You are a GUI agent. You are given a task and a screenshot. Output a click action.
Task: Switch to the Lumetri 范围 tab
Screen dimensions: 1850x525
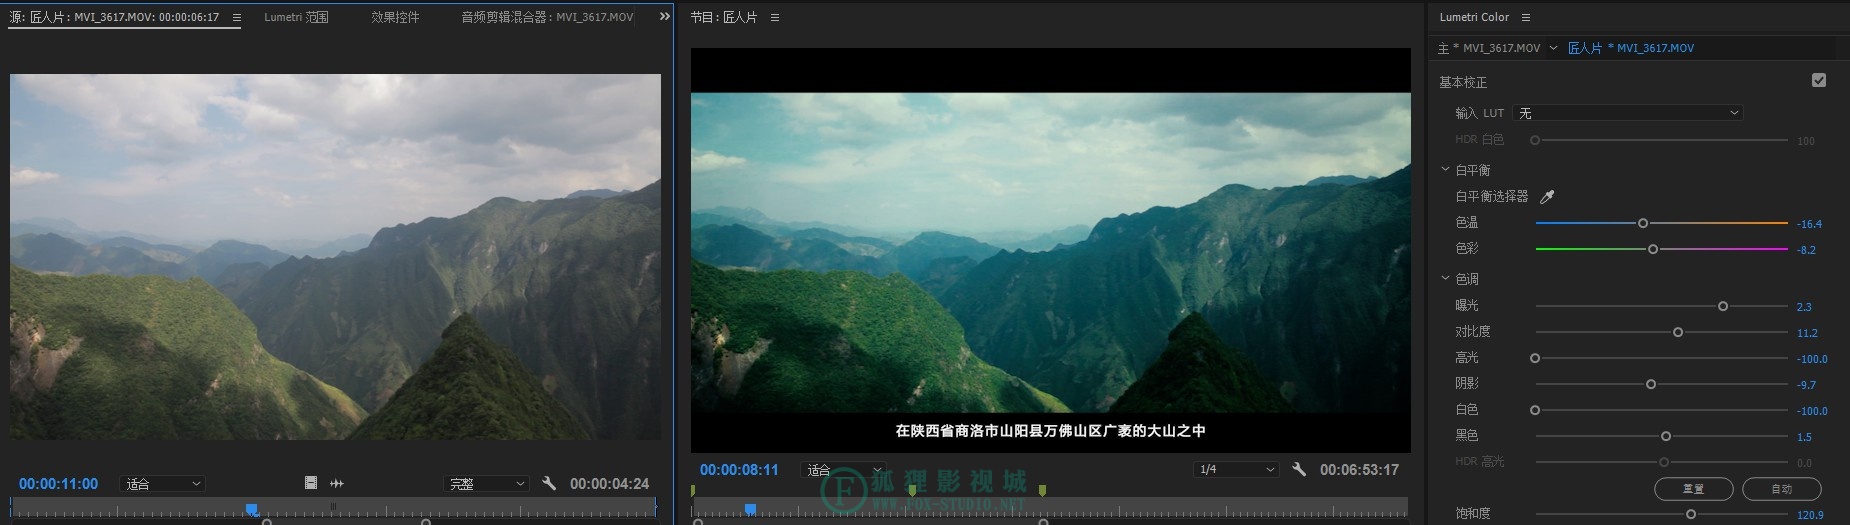tap(296, 17)
